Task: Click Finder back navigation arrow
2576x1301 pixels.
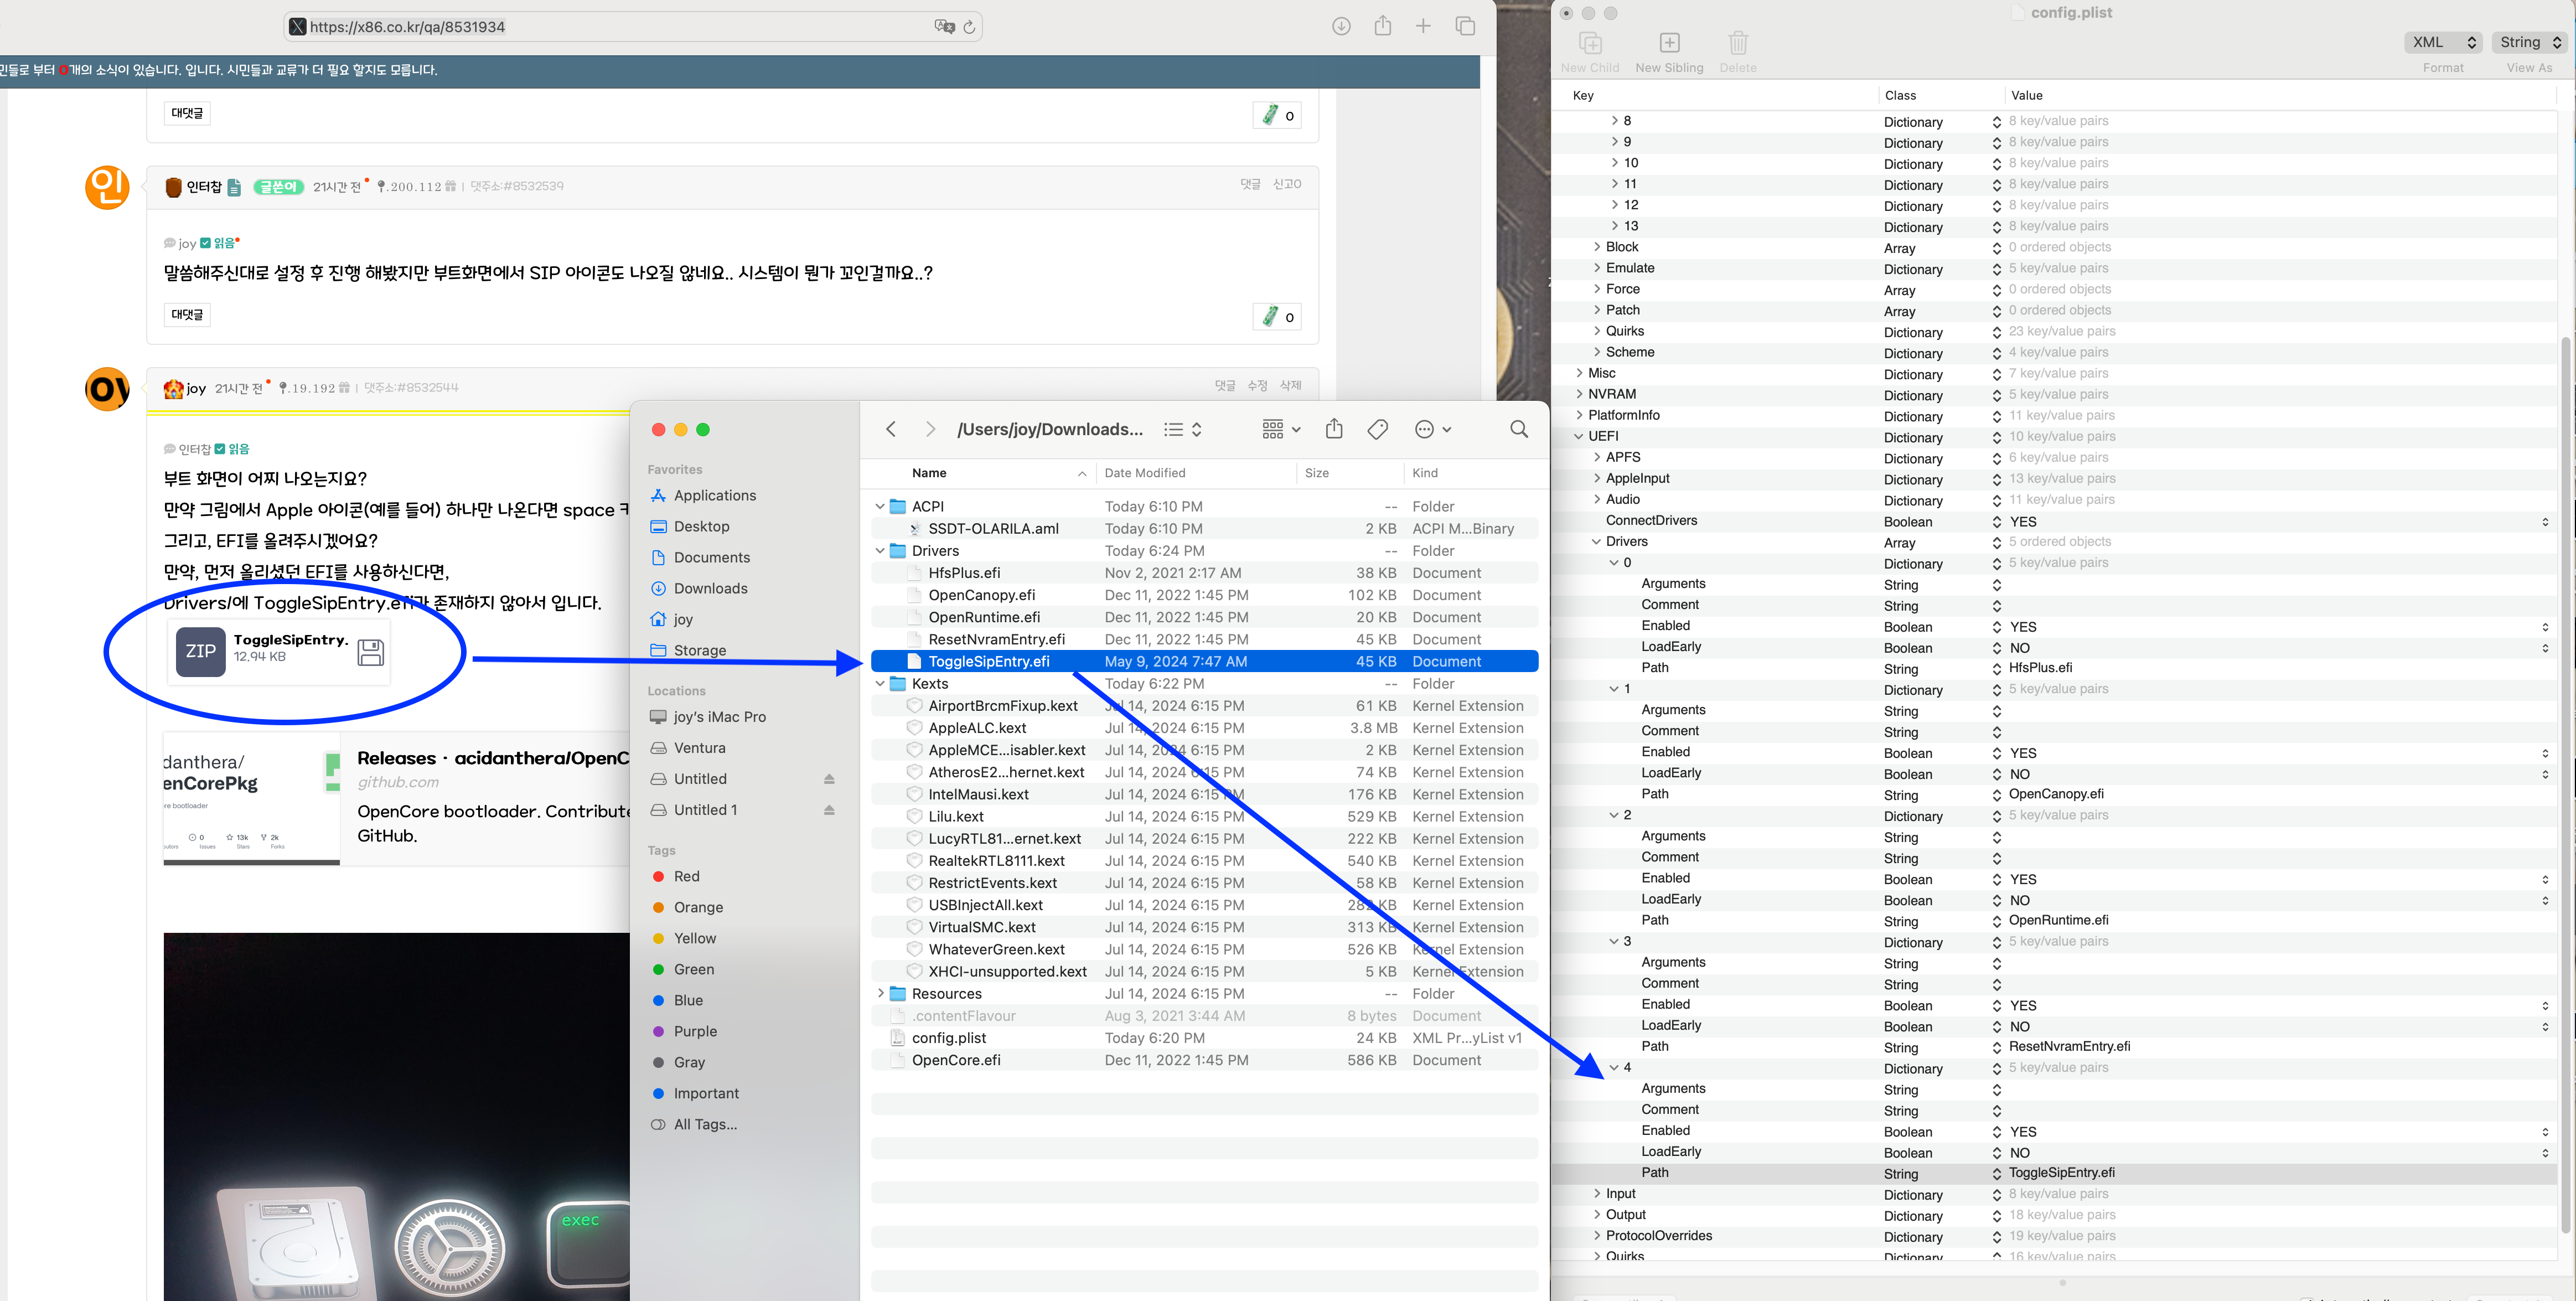Action: point(890,429)
